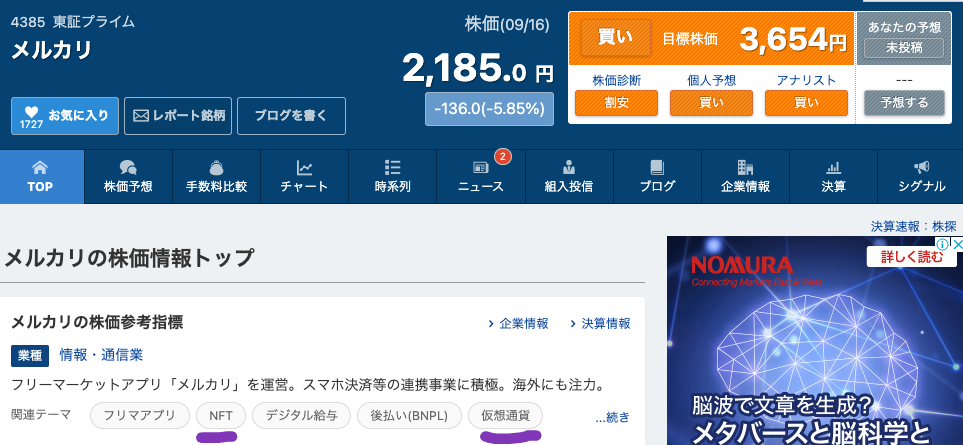Click the ブログを書く button
Viewport: 963px width, 445px height.
point(291,116)
